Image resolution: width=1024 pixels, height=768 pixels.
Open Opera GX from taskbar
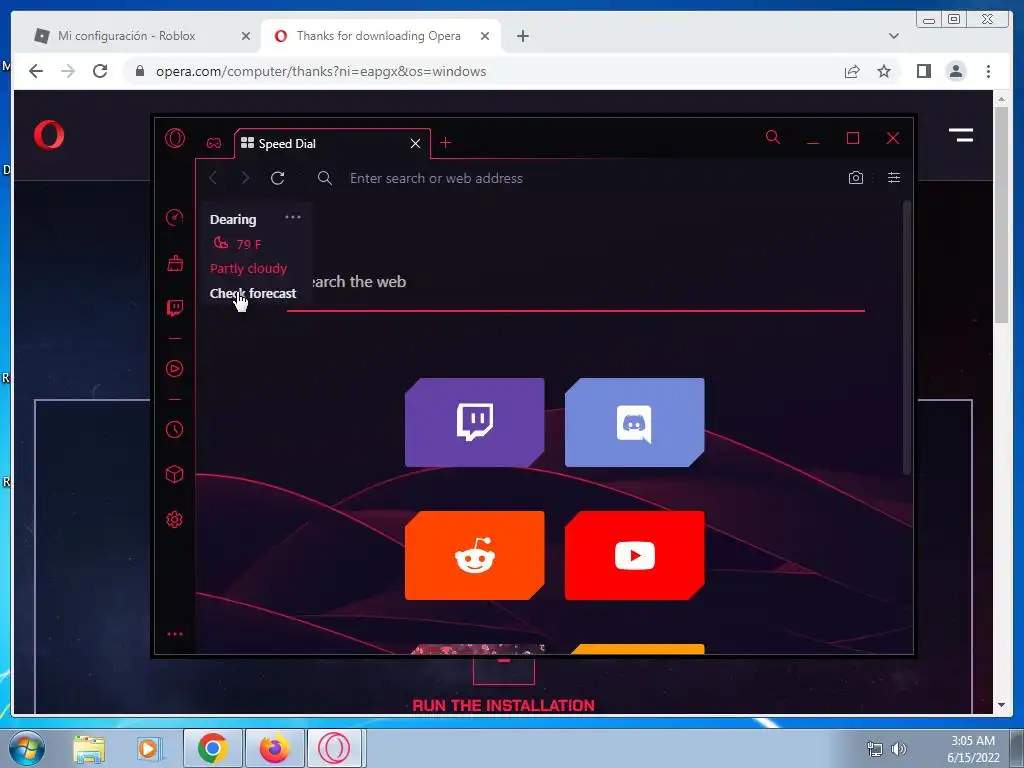click(334, 748)
